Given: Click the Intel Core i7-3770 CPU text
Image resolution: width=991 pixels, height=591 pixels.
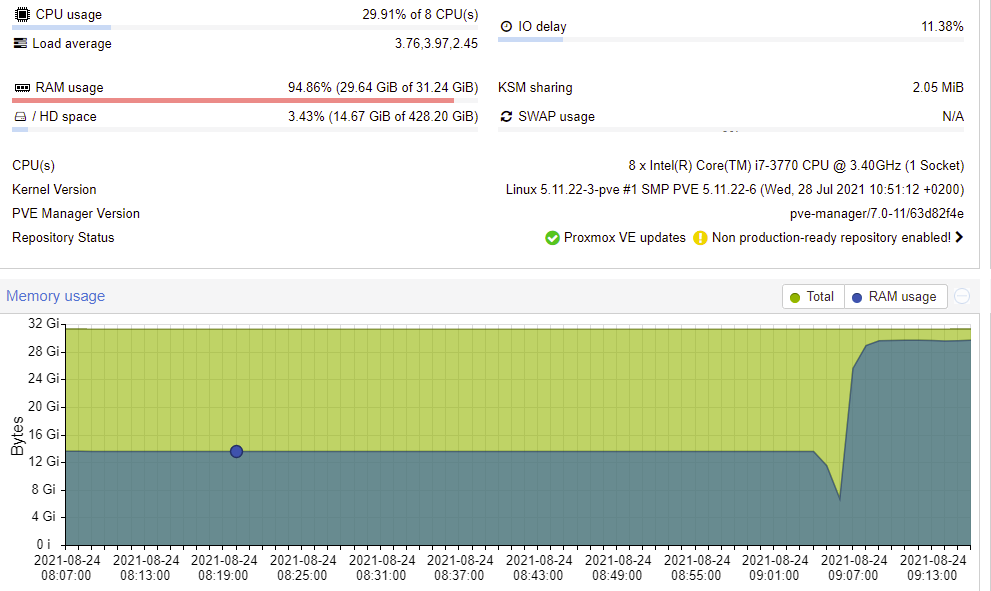Looking at the screenshot, I should pos(796,166).
